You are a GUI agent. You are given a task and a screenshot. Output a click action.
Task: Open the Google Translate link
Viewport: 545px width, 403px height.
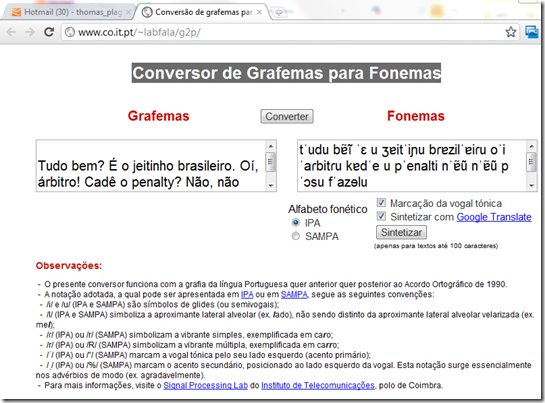[x=494, y=217]
